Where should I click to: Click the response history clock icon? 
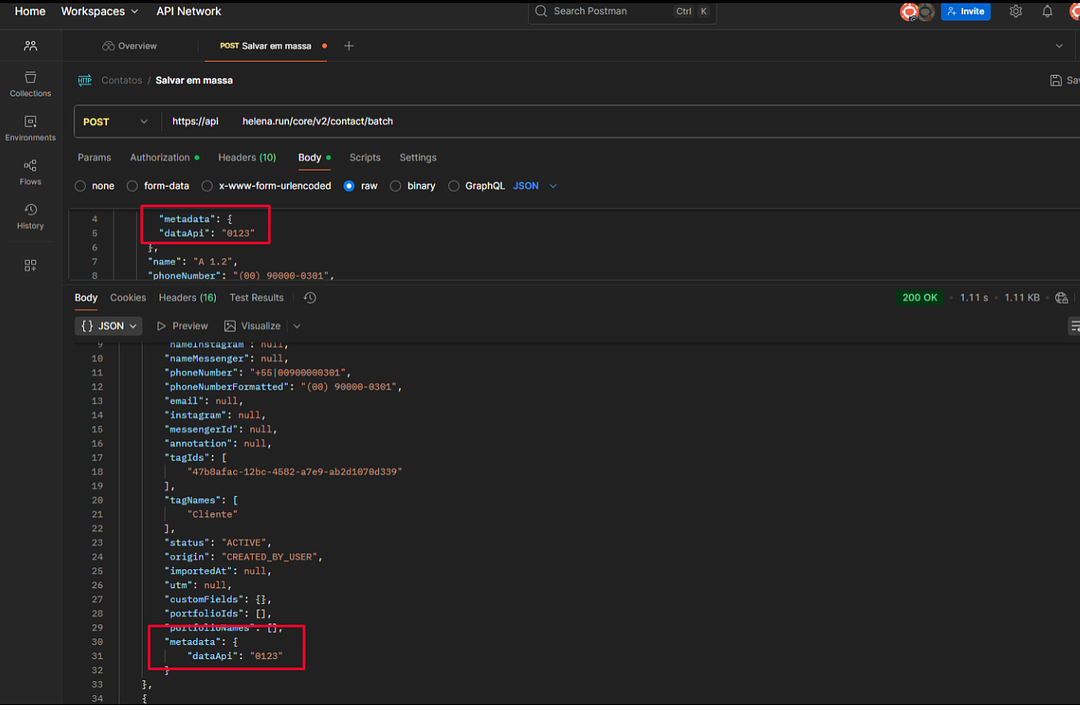point(310,298)
